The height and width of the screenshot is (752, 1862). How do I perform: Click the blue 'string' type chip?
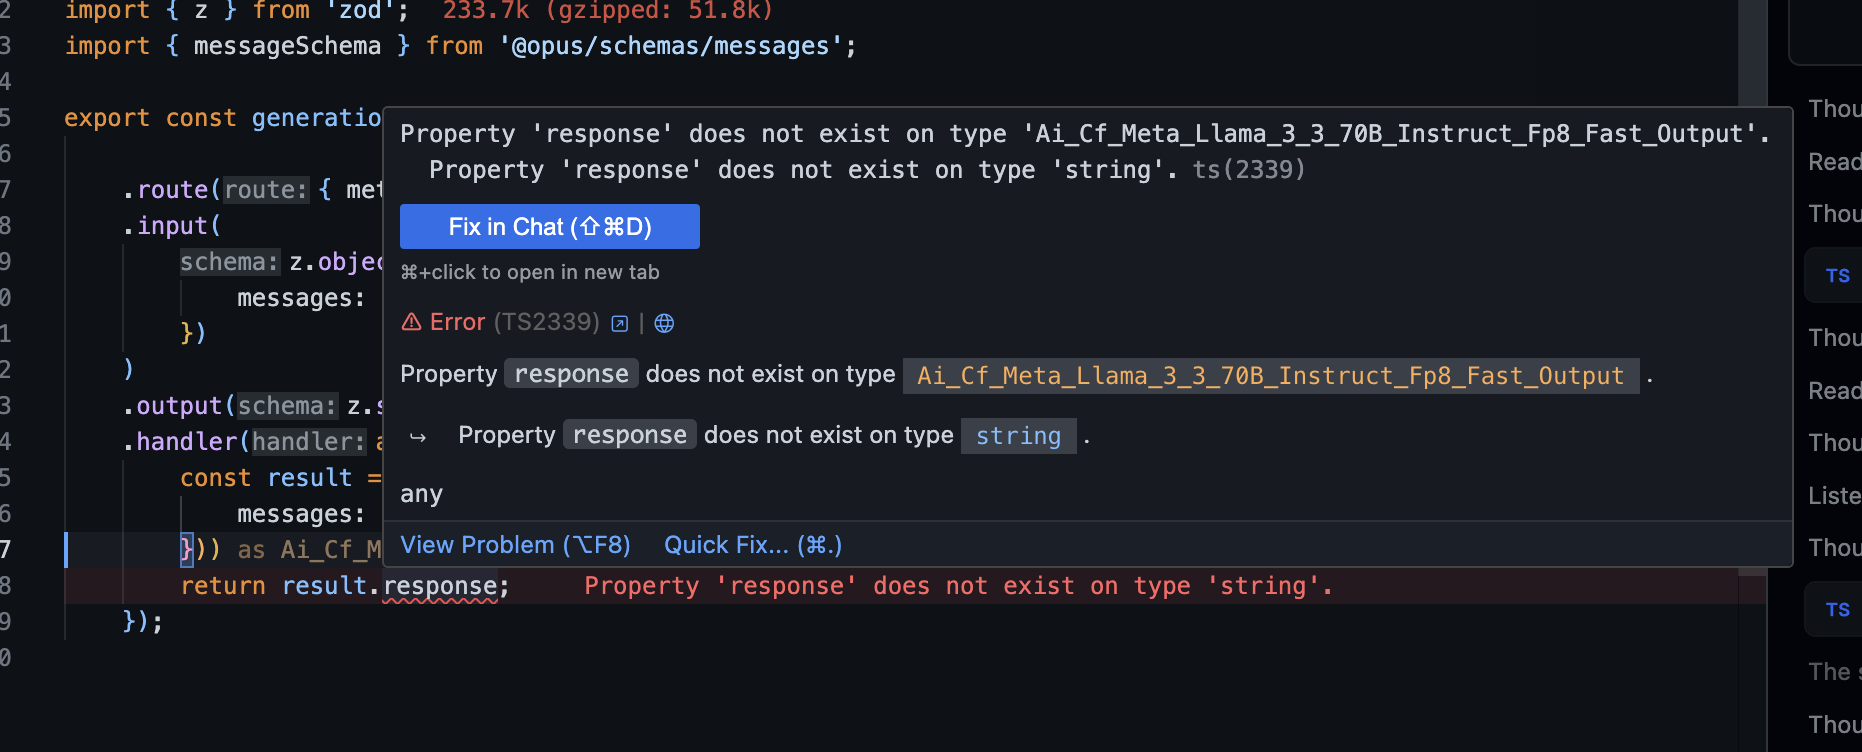coord(1018,436)
